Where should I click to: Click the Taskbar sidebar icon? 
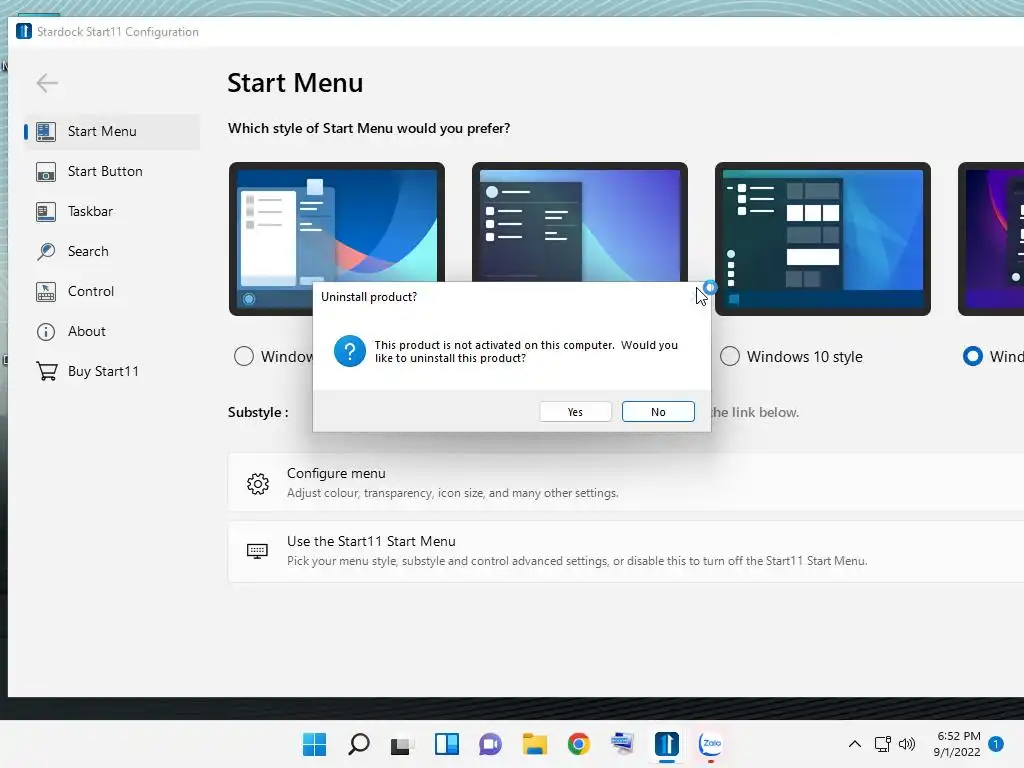pyautogui.click(x=46, y=212)
